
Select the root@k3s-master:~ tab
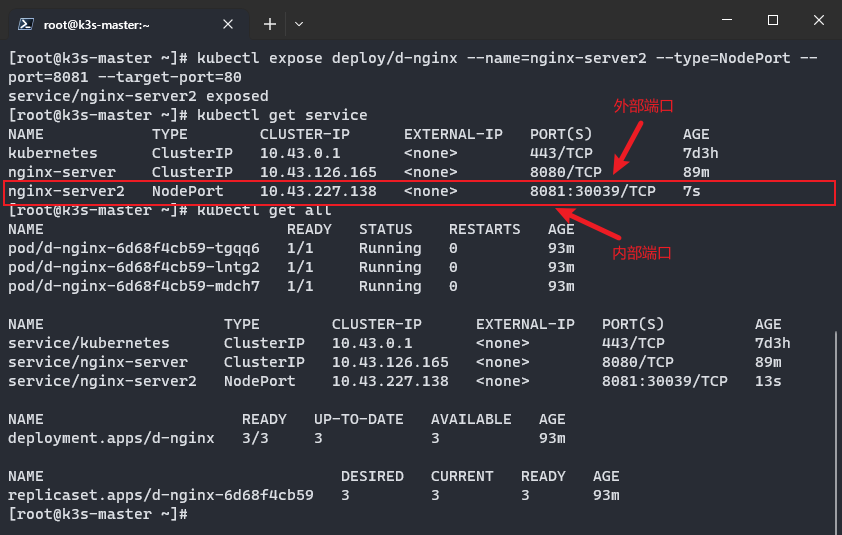(125, 24)
